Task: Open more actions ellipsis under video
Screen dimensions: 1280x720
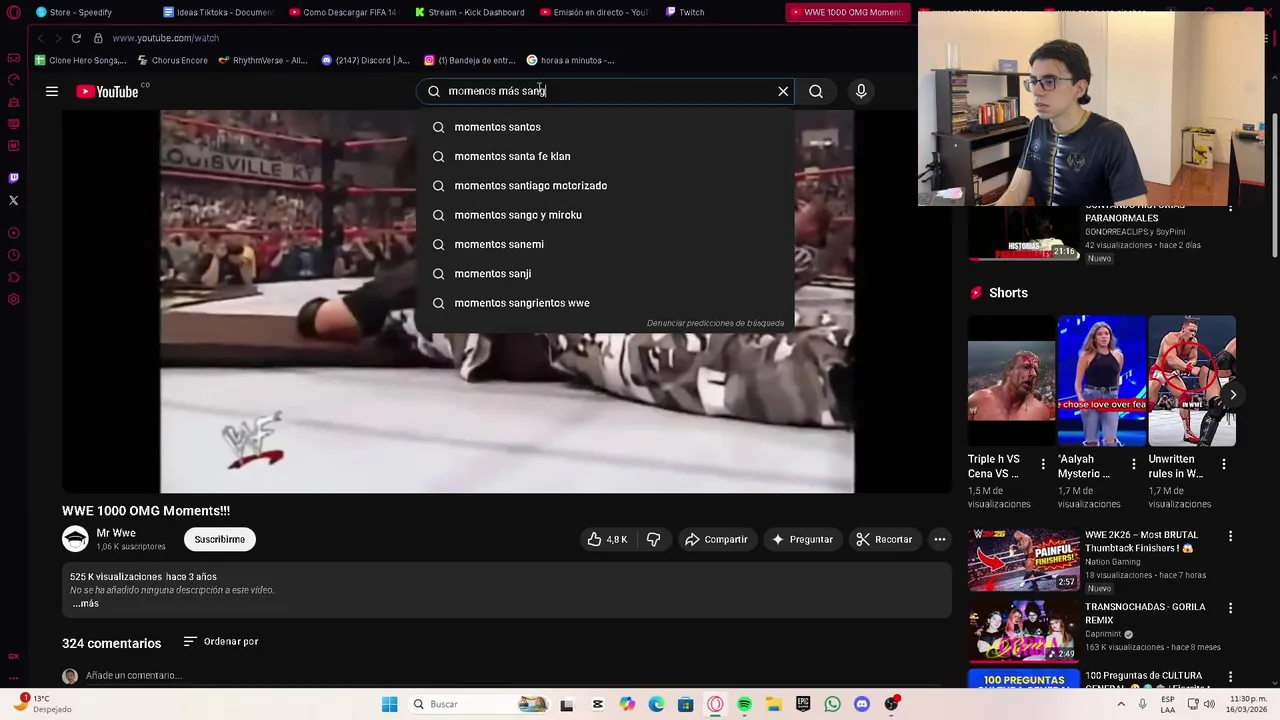Action: point(940,539)
